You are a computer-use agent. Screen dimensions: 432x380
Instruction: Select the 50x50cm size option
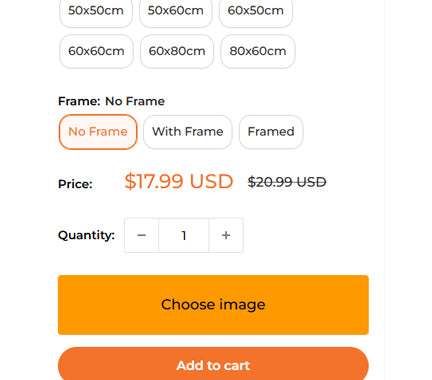click(96, 11)
